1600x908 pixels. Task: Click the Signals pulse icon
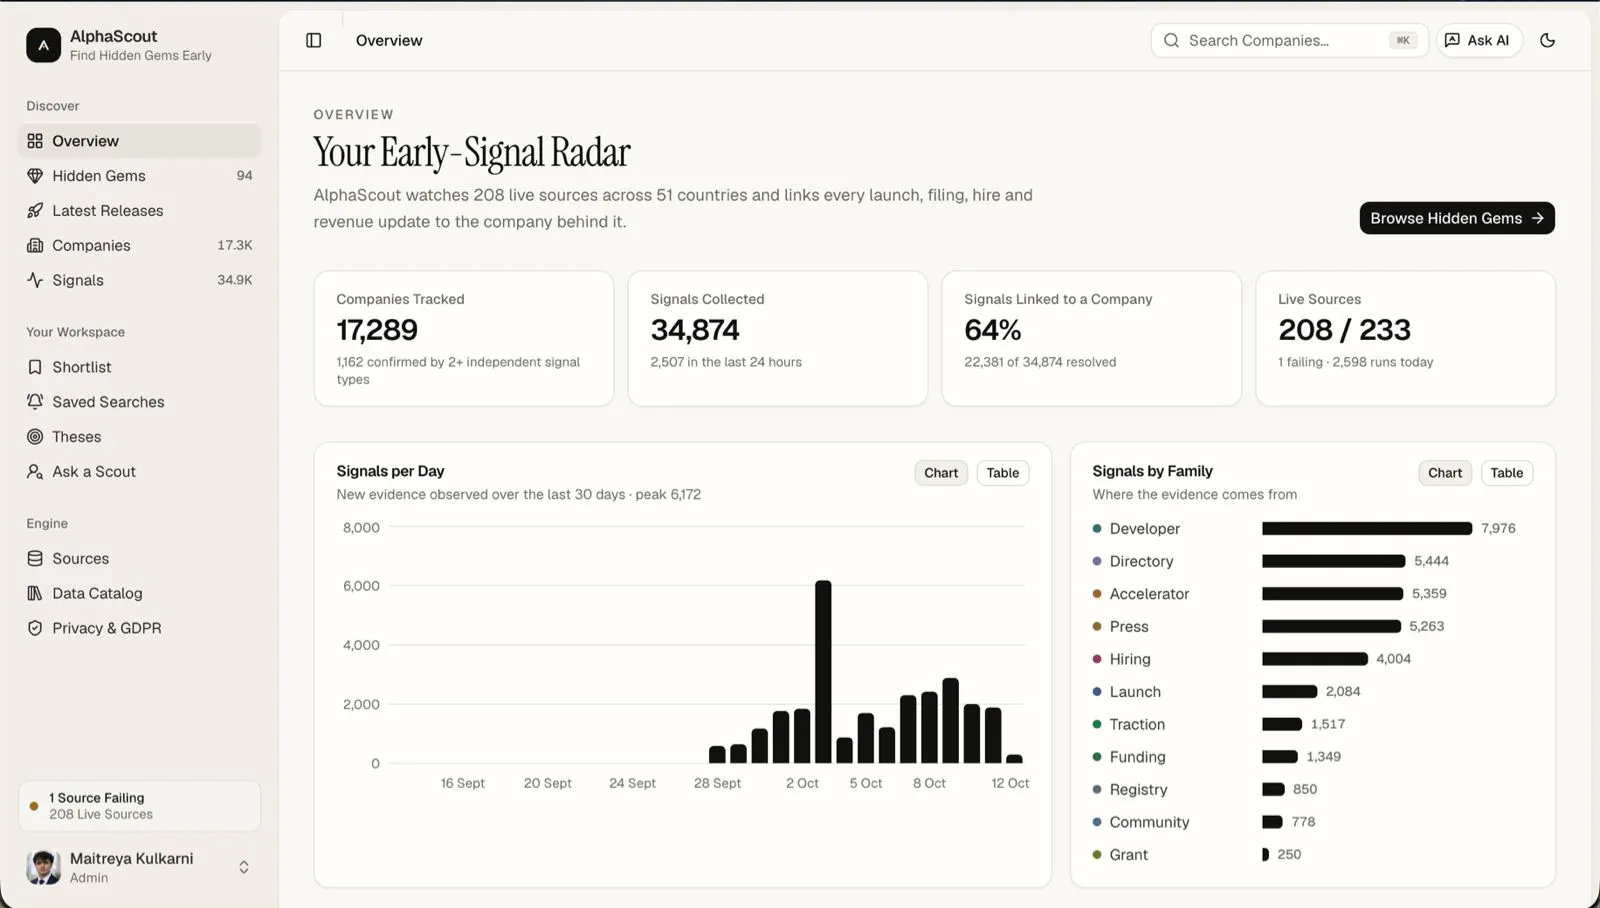[x=35, y=281]
